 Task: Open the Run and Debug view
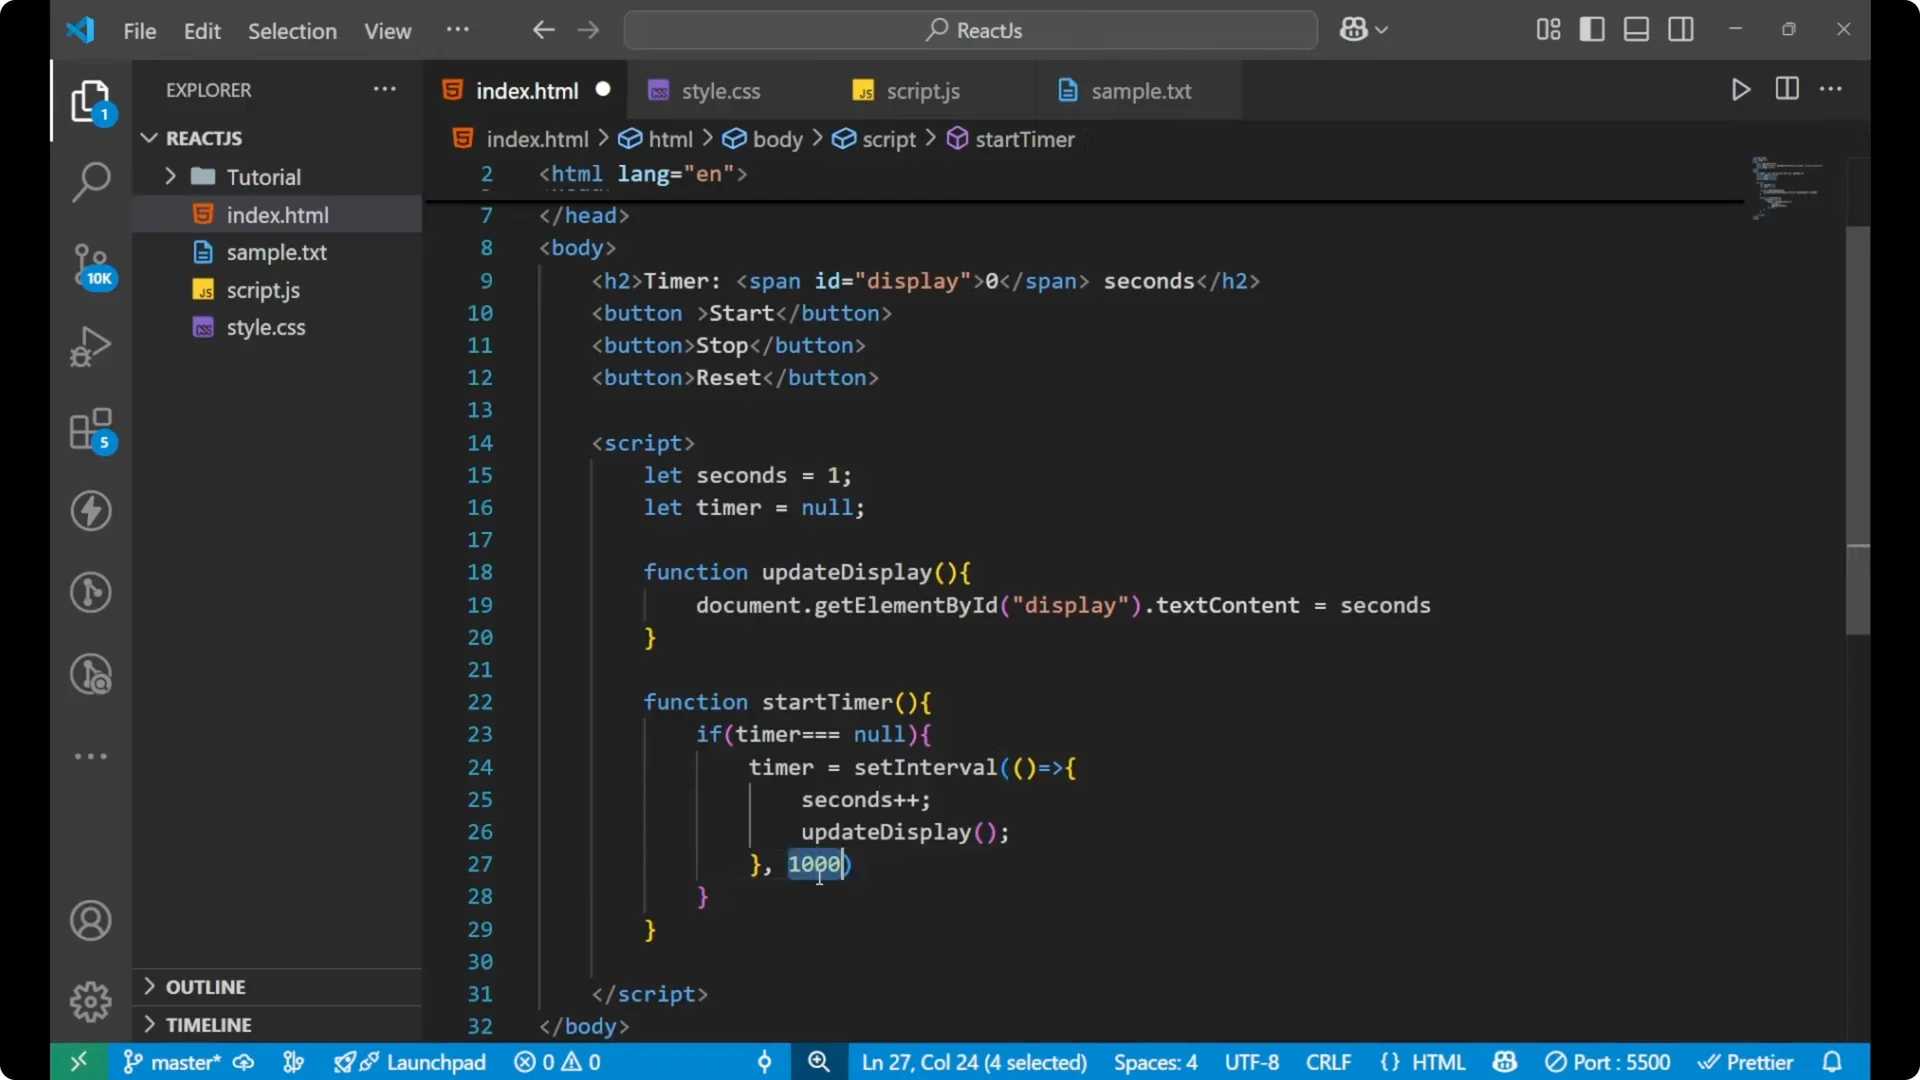pyautogui.click(x=90, y=345)
